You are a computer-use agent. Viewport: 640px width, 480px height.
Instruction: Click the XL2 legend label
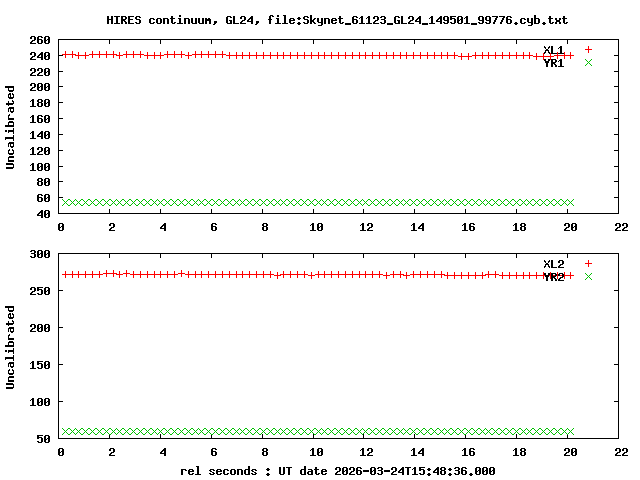(x=553, y=264)
